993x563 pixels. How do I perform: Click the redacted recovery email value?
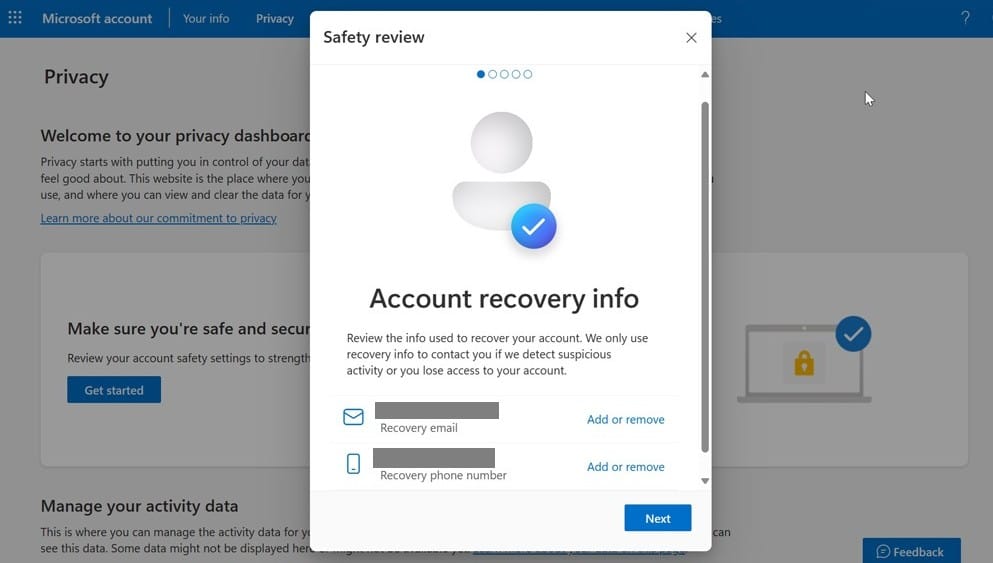pos(437,410)
